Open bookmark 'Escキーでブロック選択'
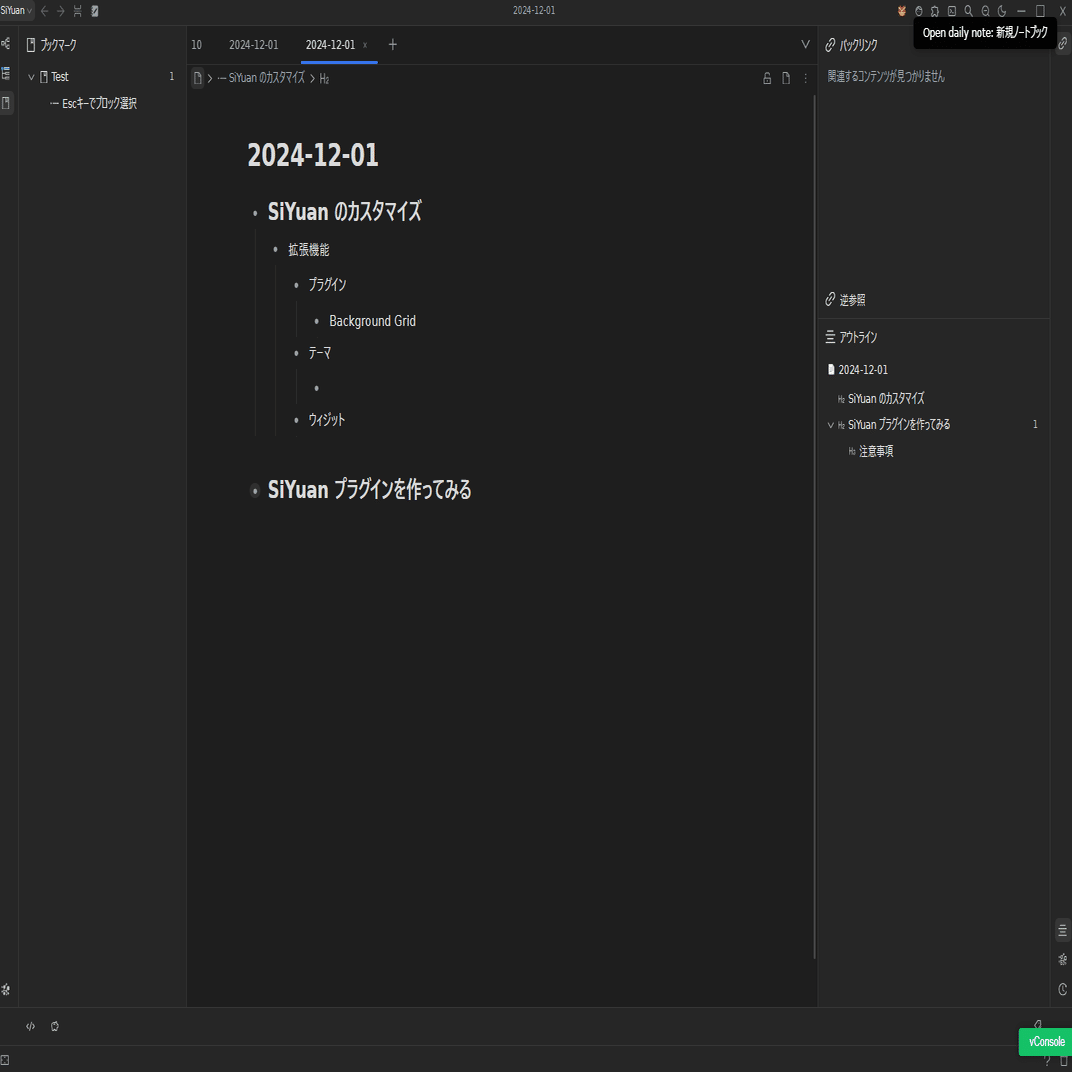1072x1072 pixels. (99, 103)
